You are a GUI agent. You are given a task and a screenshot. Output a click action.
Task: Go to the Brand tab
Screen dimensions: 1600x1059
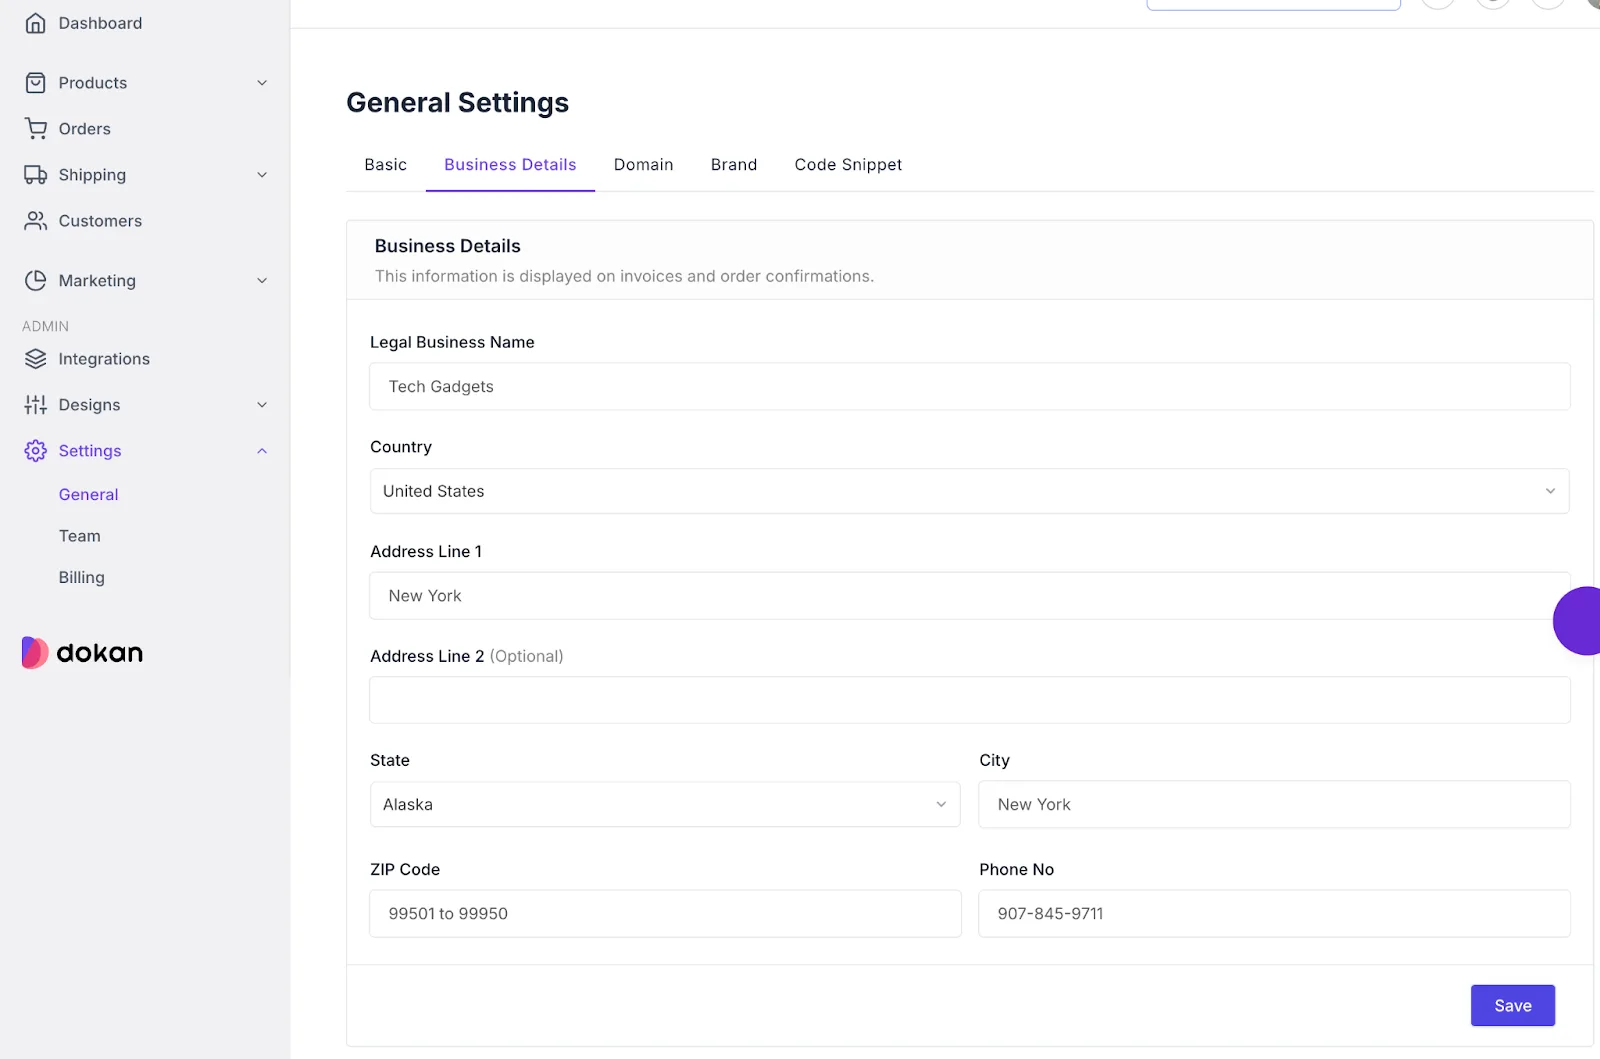(734, 165)
